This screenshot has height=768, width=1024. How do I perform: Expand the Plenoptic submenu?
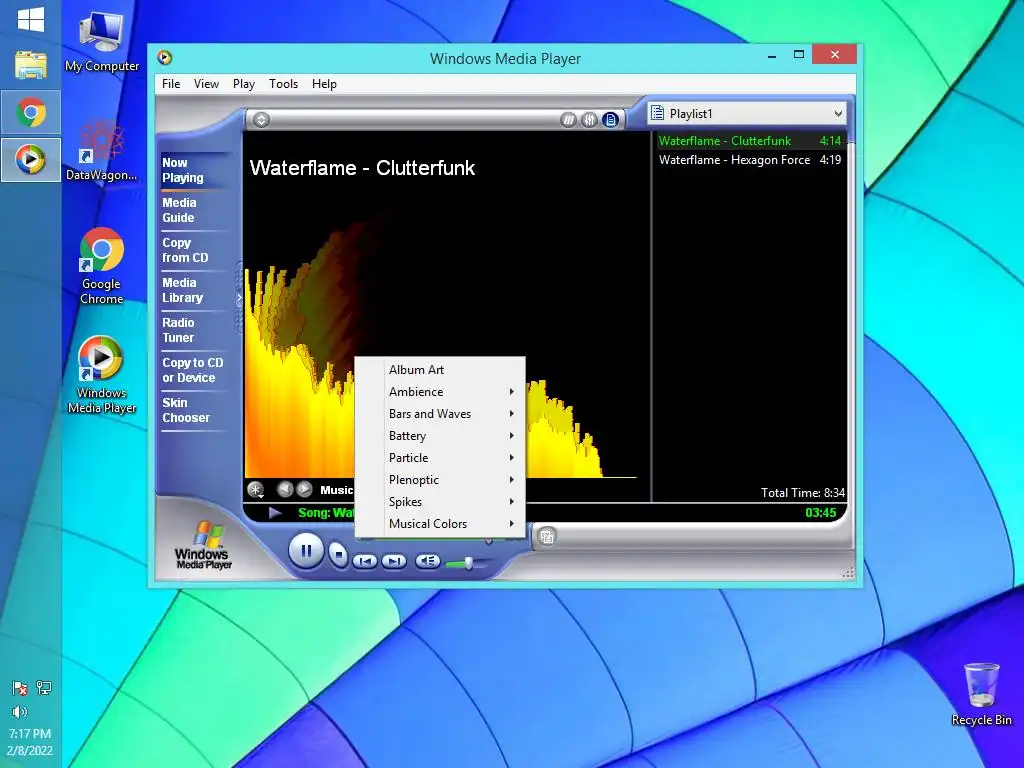(x=440, y=480)
